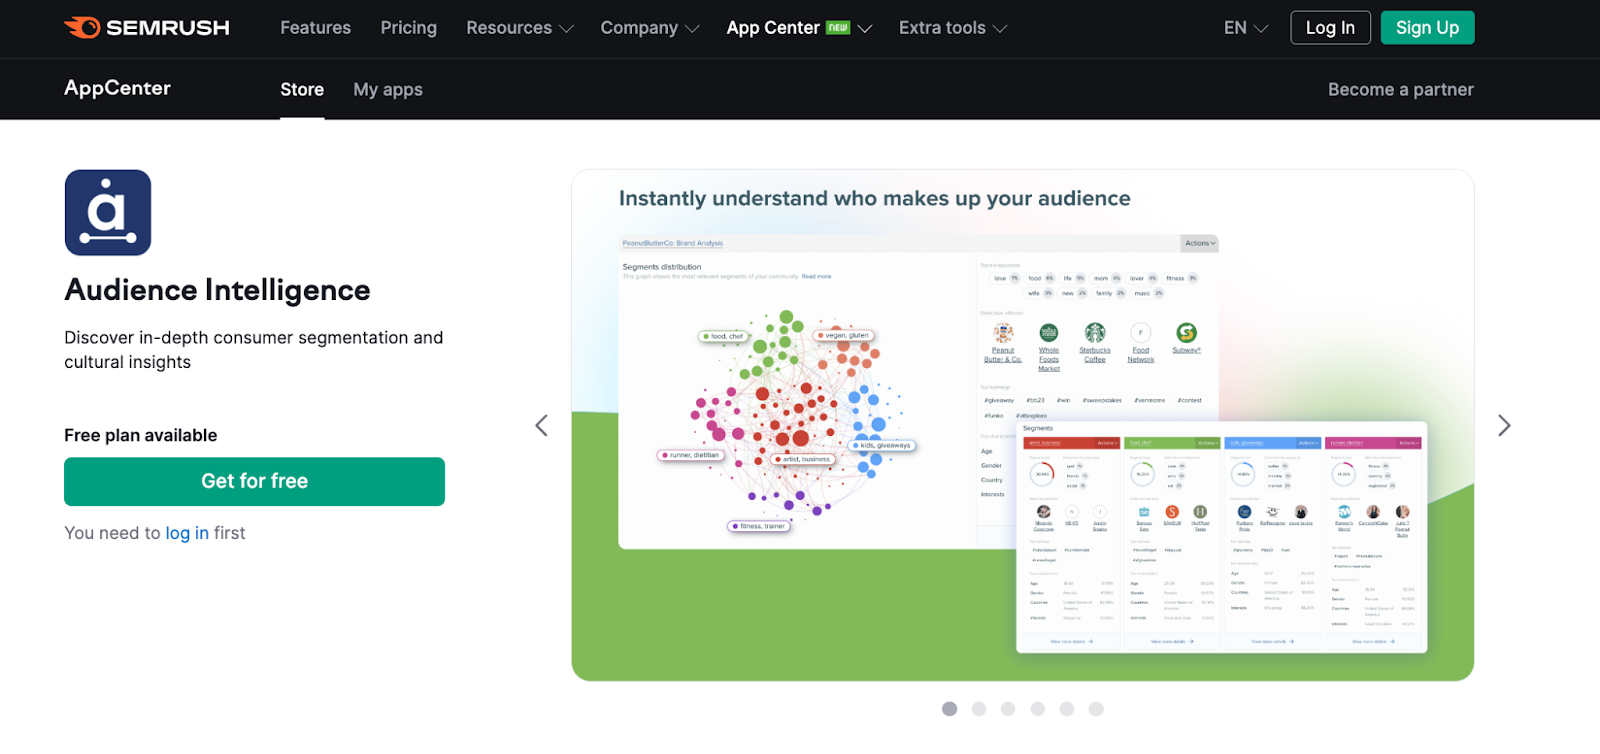Screen dimensions: 1600x754
Task: Select the fourth carousel dot
Action: (x=1038, y=709)
